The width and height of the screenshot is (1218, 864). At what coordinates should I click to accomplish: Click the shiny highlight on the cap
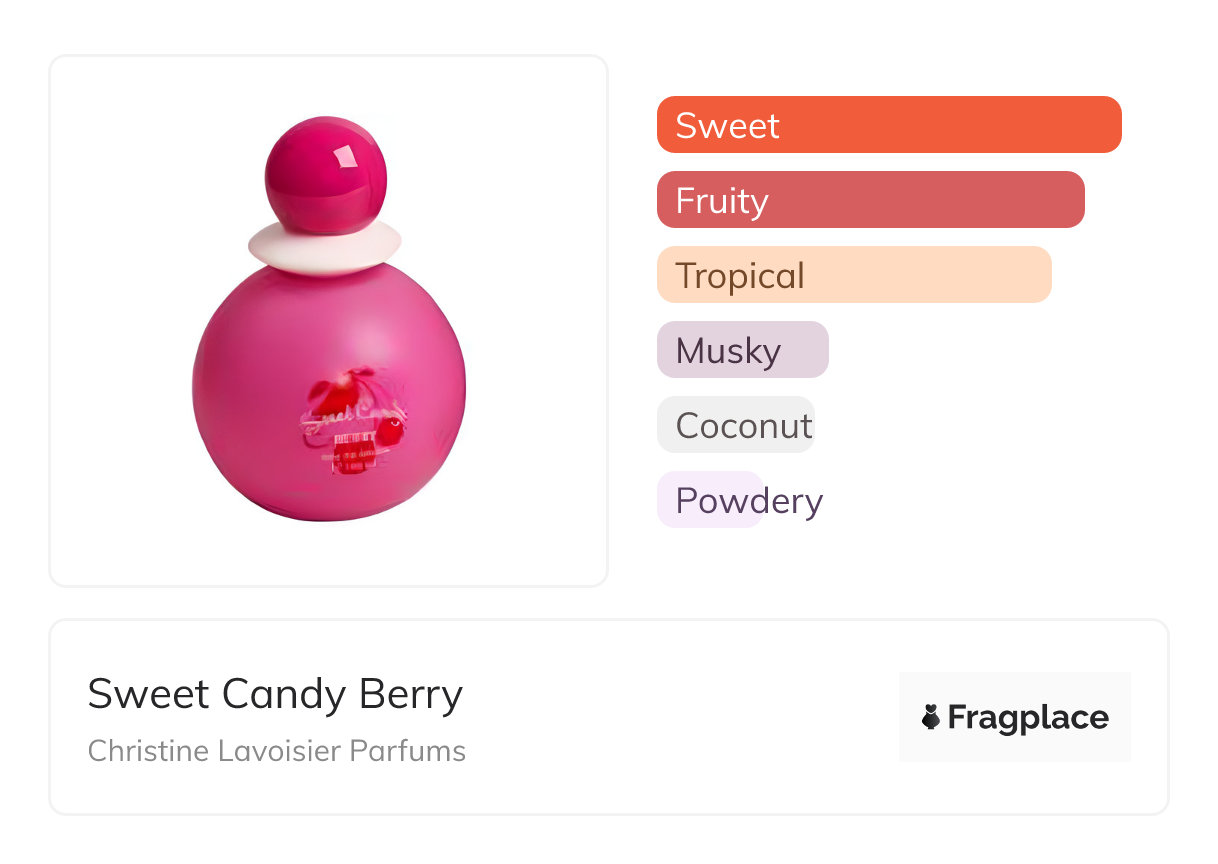coord(346,155)
